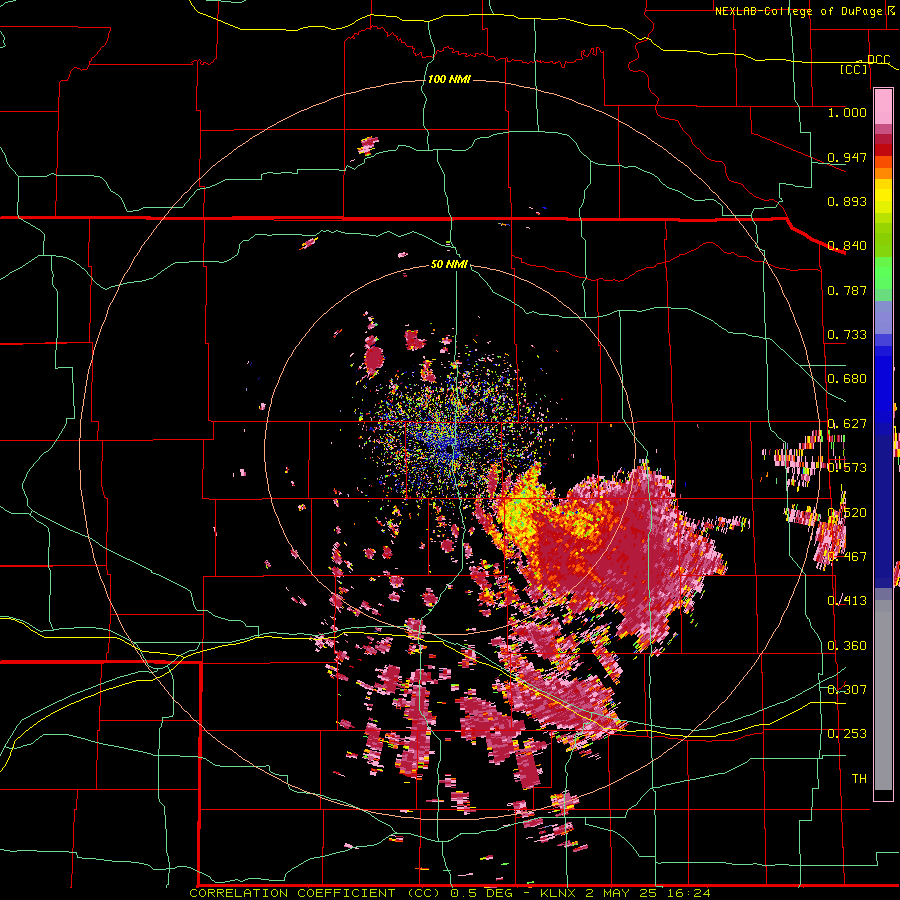The height and width of the screenshot is (900, 900).
Task: Click the KLNX 2 MAY 25 16:24 timestamp
Action: [625, 893]
